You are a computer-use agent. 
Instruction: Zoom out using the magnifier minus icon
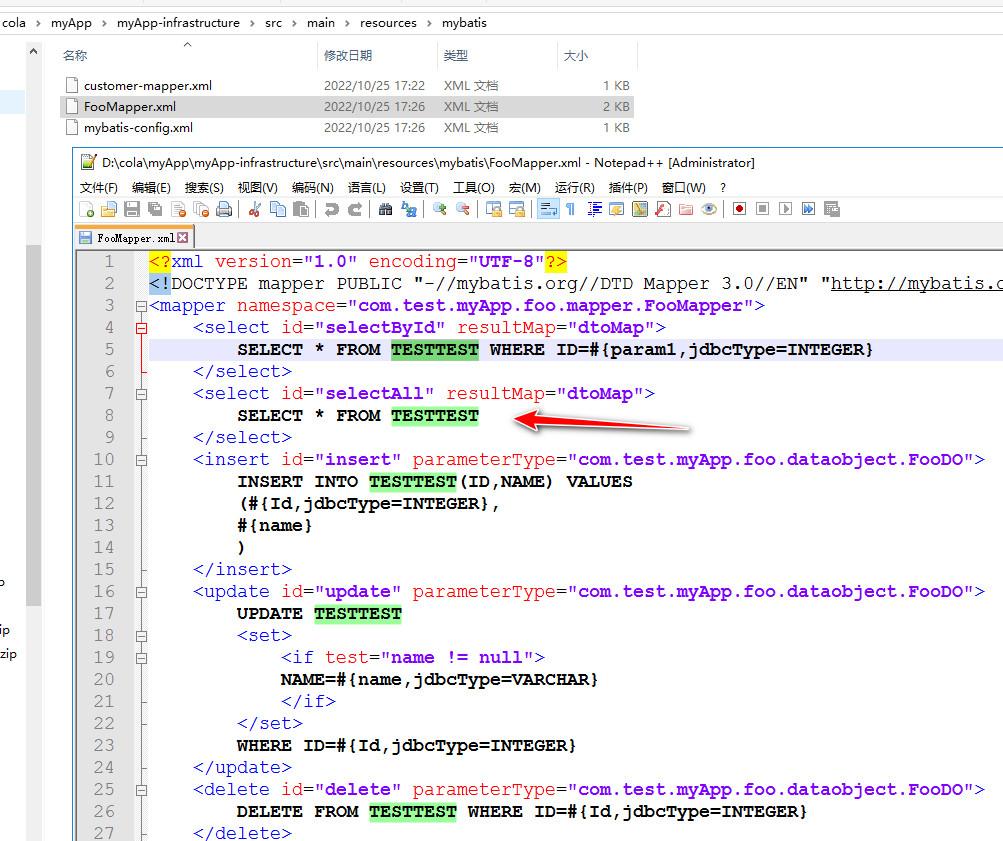point(462,209)
